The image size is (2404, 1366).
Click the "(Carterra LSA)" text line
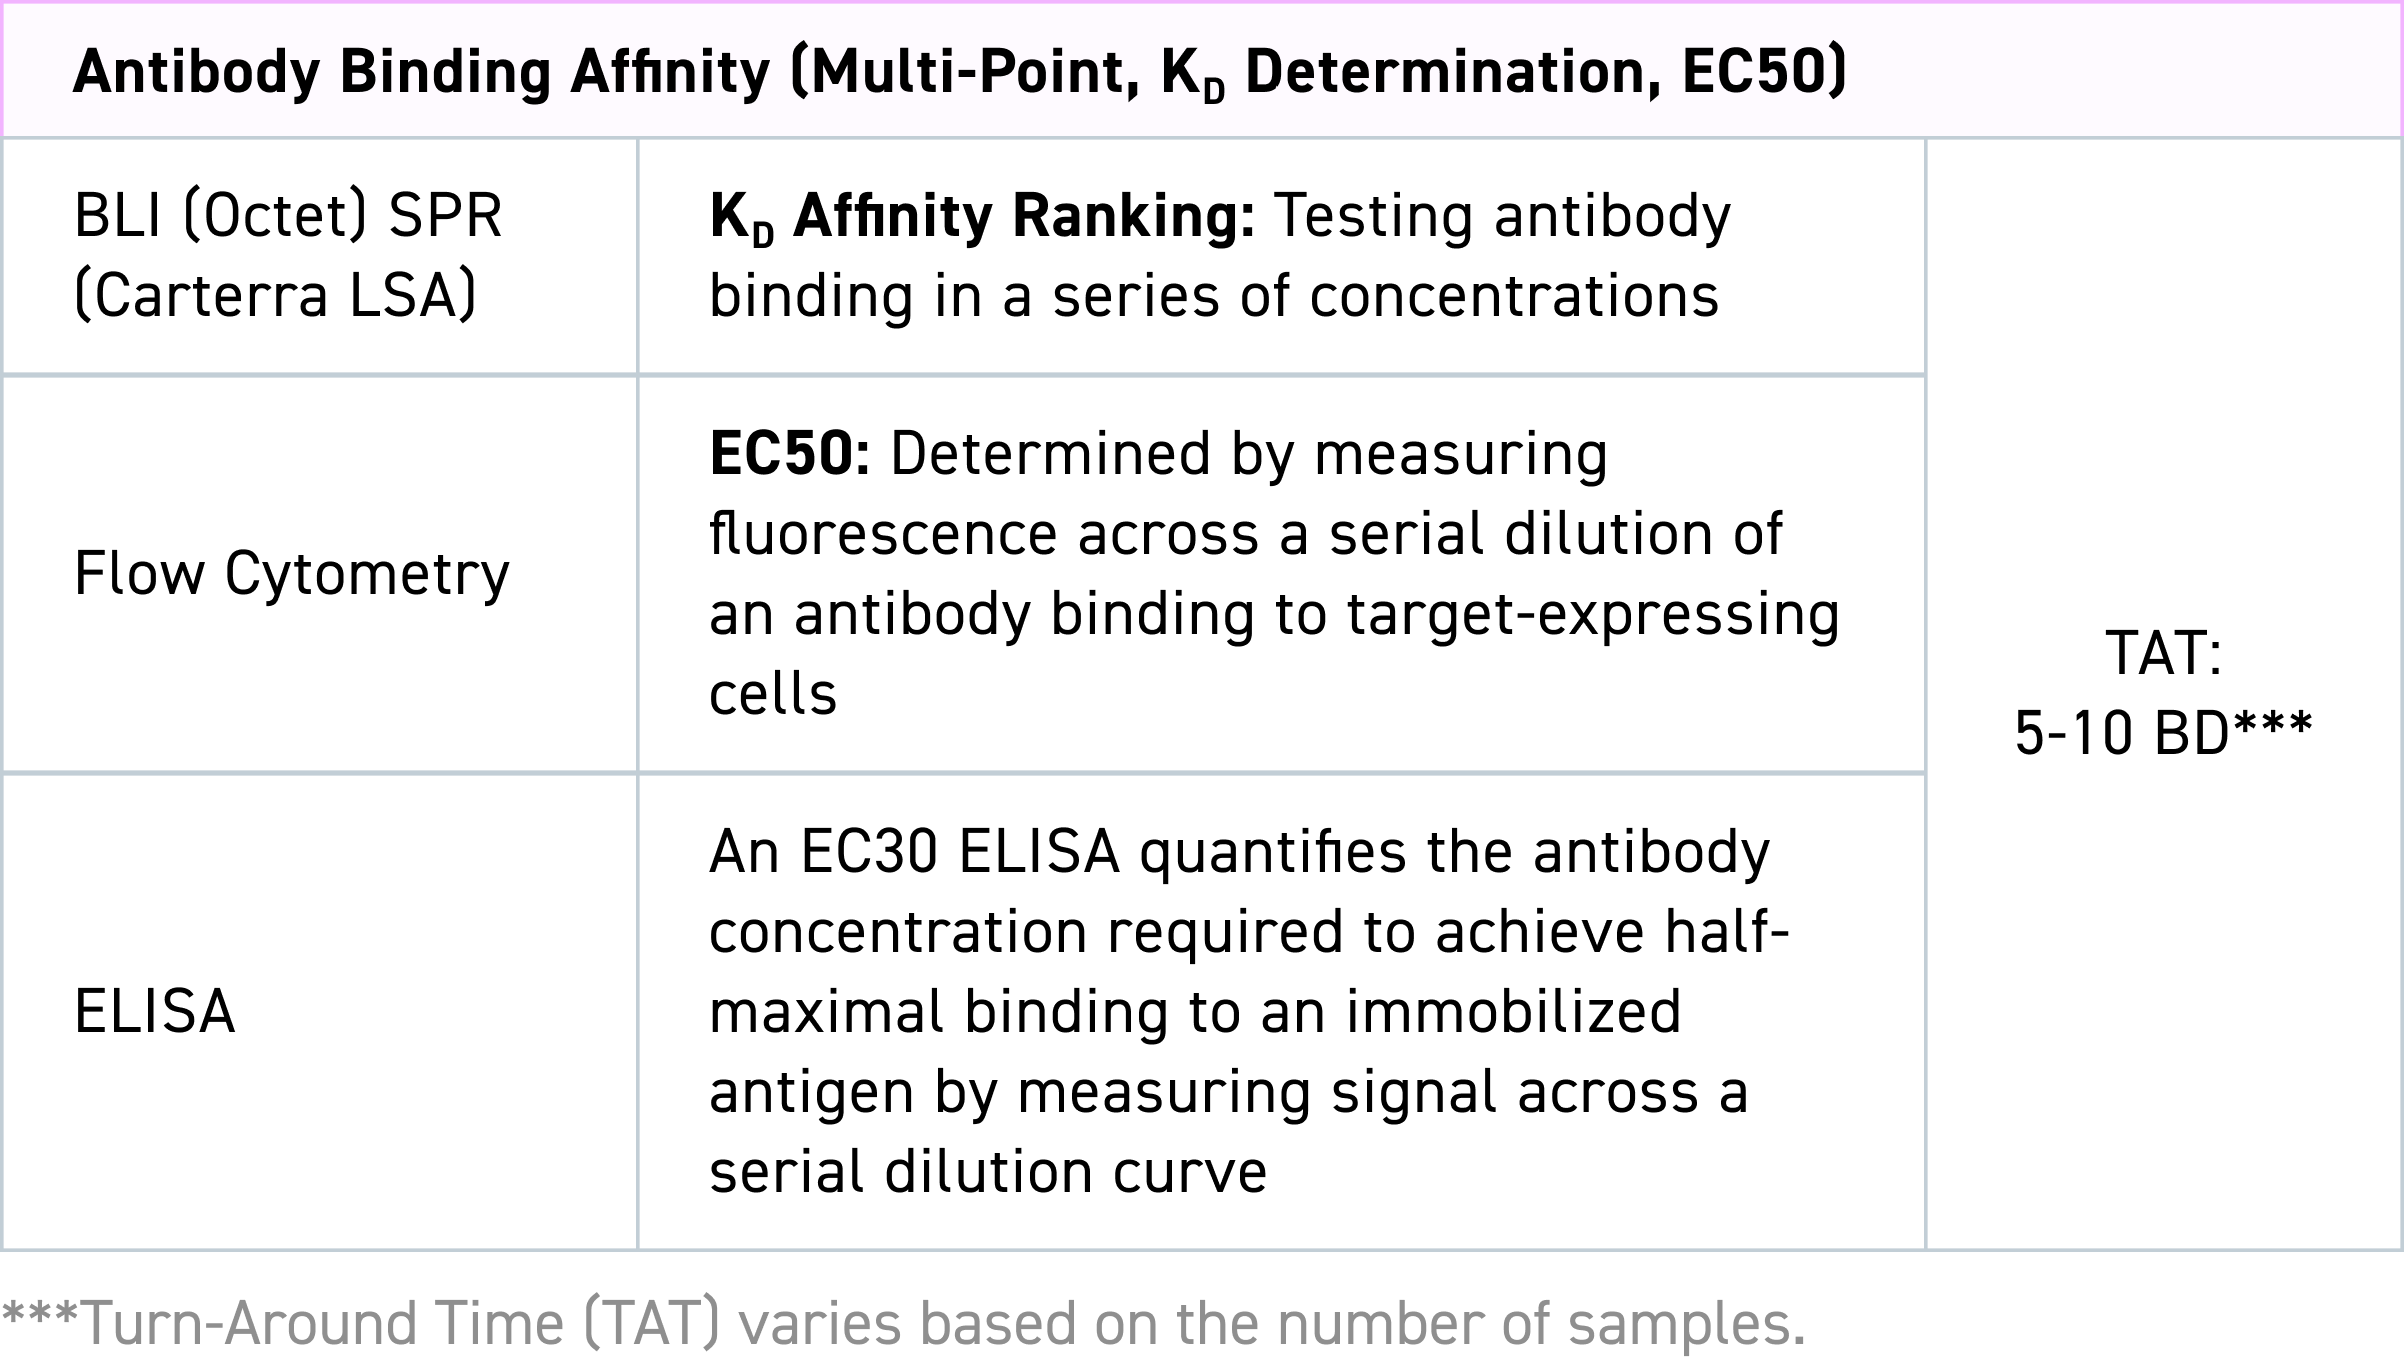click(x=275, y=295)
